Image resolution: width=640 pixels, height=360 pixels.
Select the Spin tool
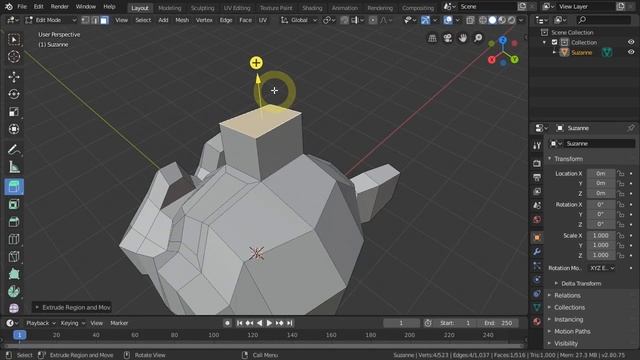point(14,291)
